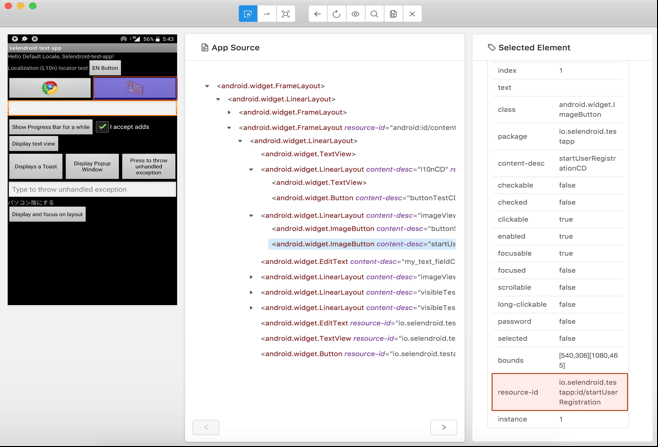Refresh source and screenshot
Viewport: 658px width, 447px height.
tap(336, 14)
